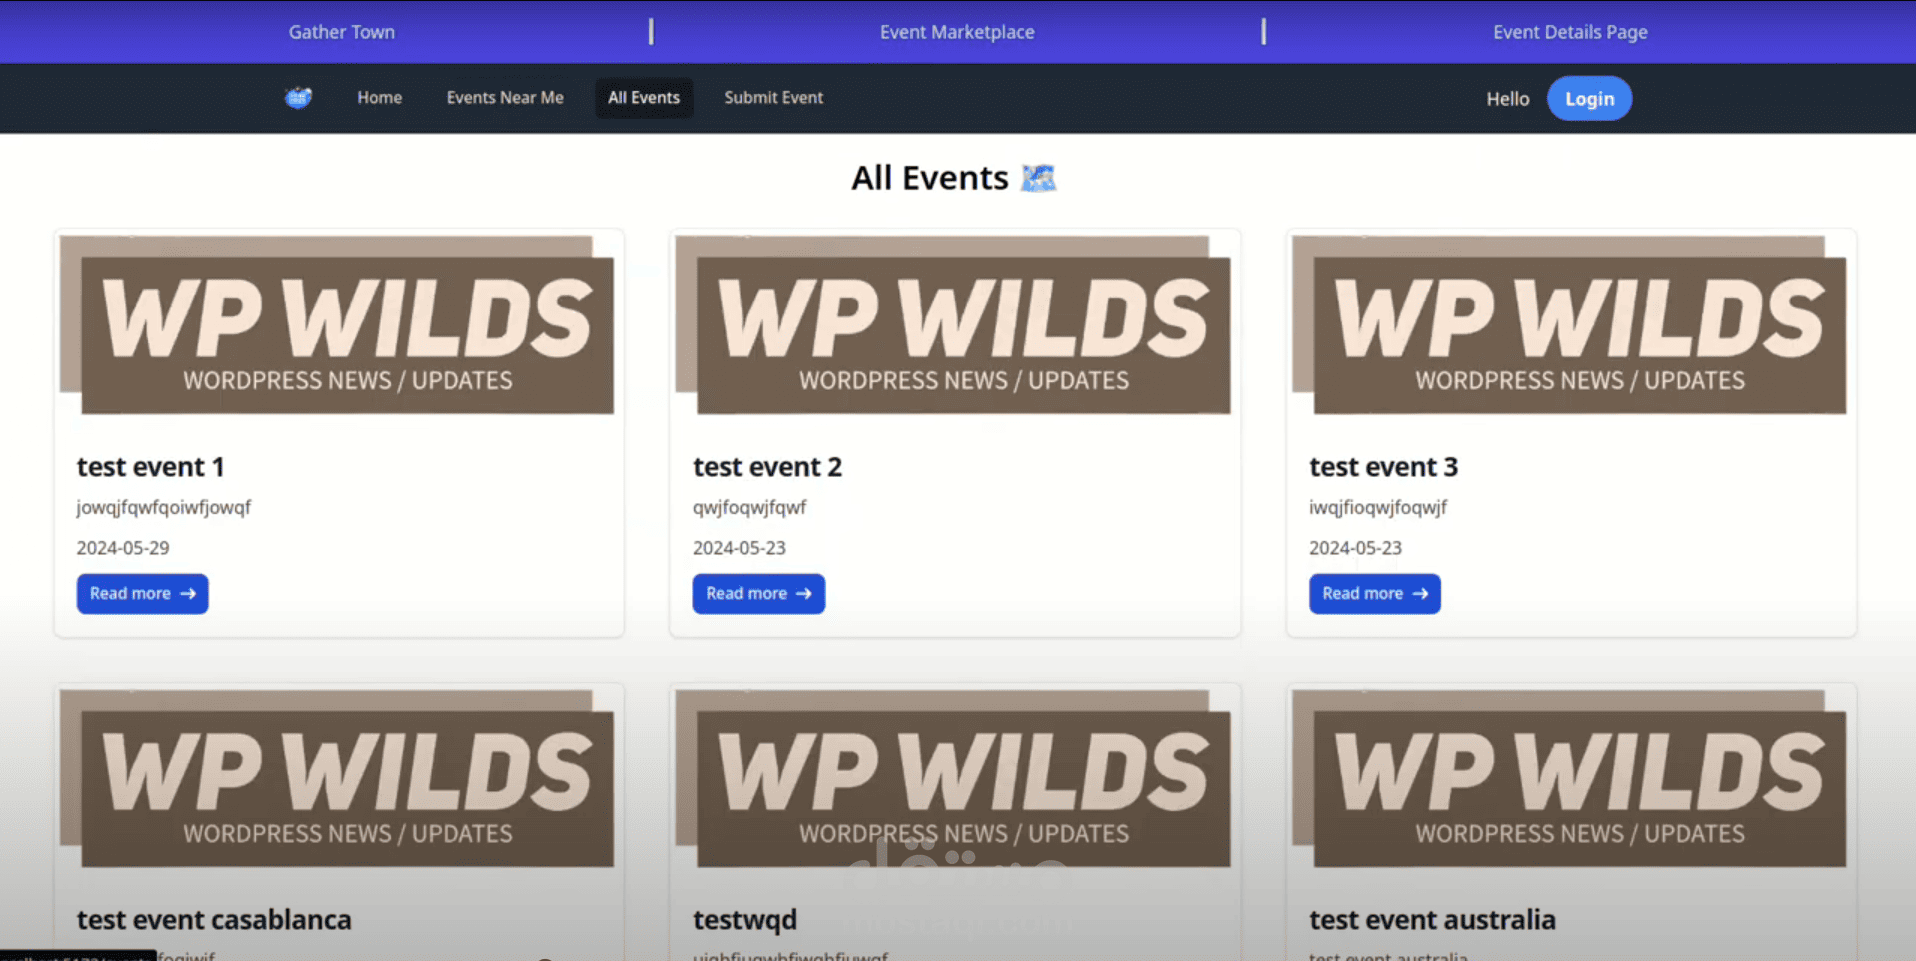Select the All Events nav tab
The height and width of the screenshot is (961, 1916).
click(x=644, y=97)
